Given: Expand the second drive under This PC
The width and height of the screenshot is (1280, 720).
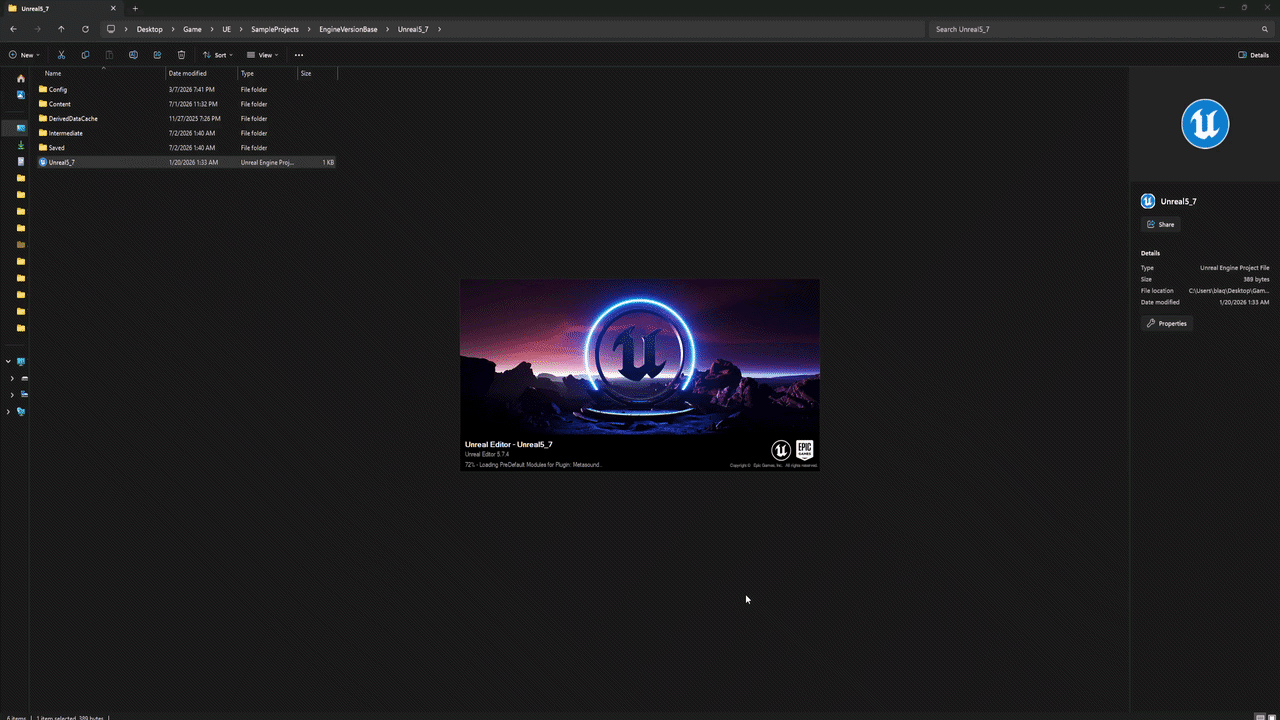Looking at the screenshot, I should click(12, 395).
